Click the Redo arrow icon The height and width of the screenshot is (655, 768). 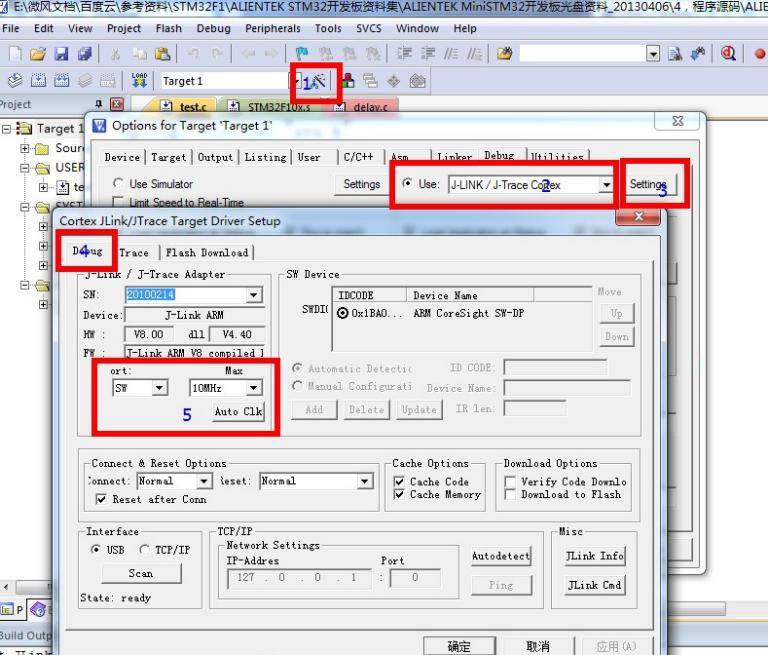pyautogui.click(x=217, y=53)
